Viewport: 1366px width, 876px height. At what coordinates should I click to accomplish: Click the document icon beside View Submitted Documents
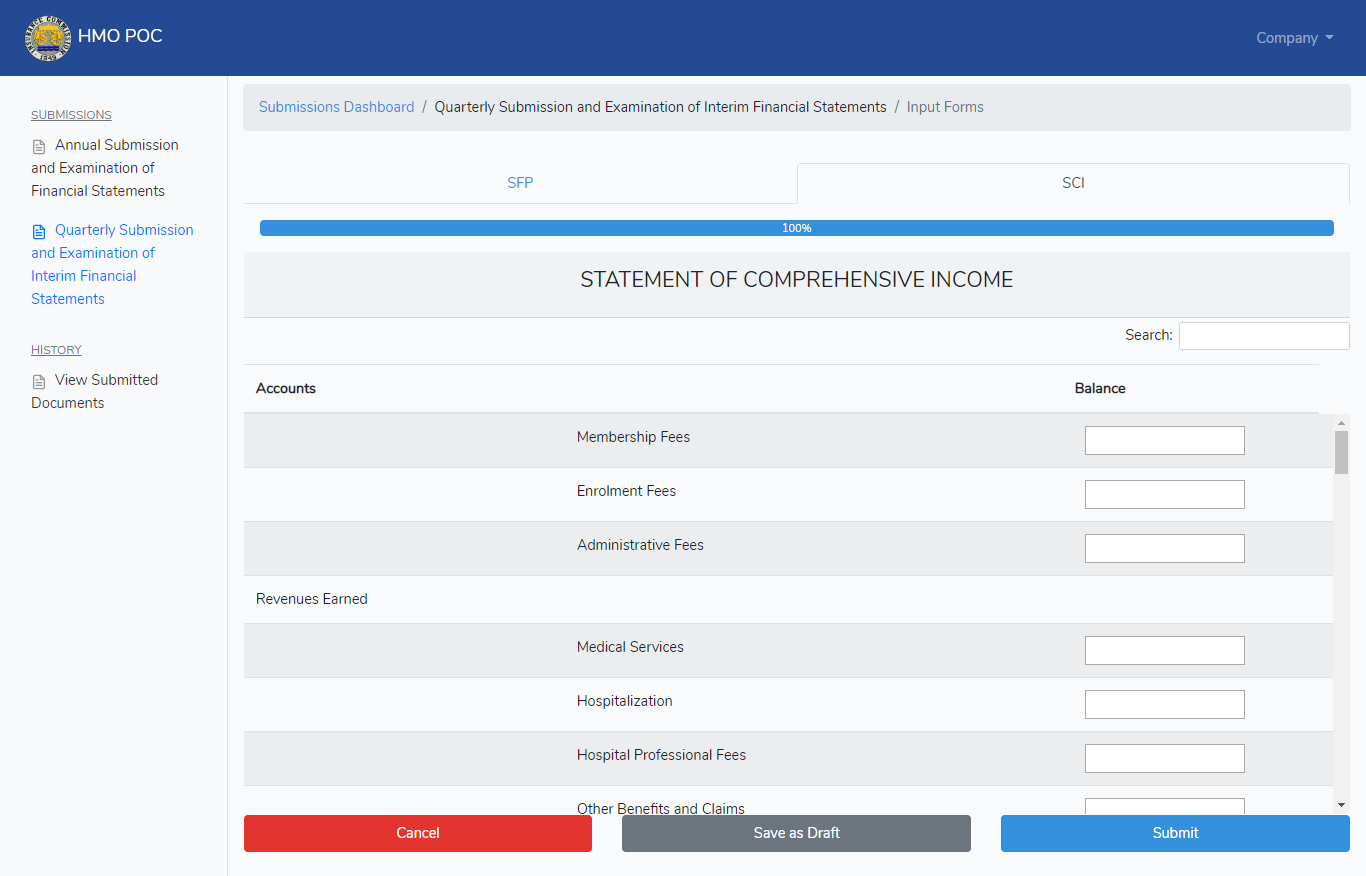tap(39, 381)
